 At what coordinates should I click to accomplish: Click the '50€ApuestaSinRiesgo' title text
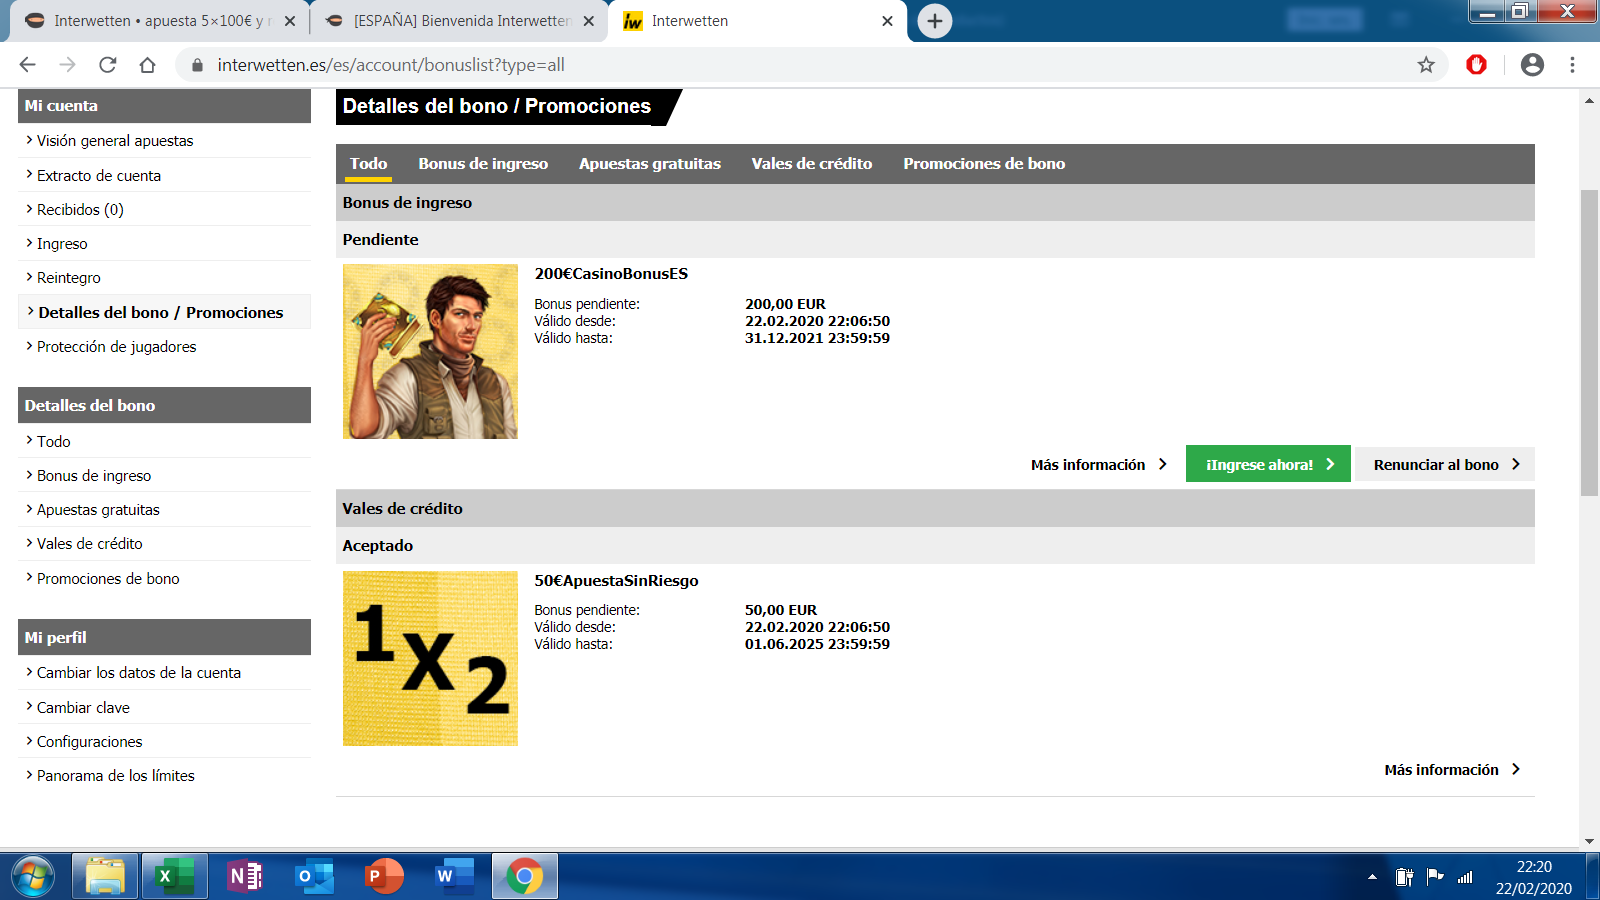(616, 581)
